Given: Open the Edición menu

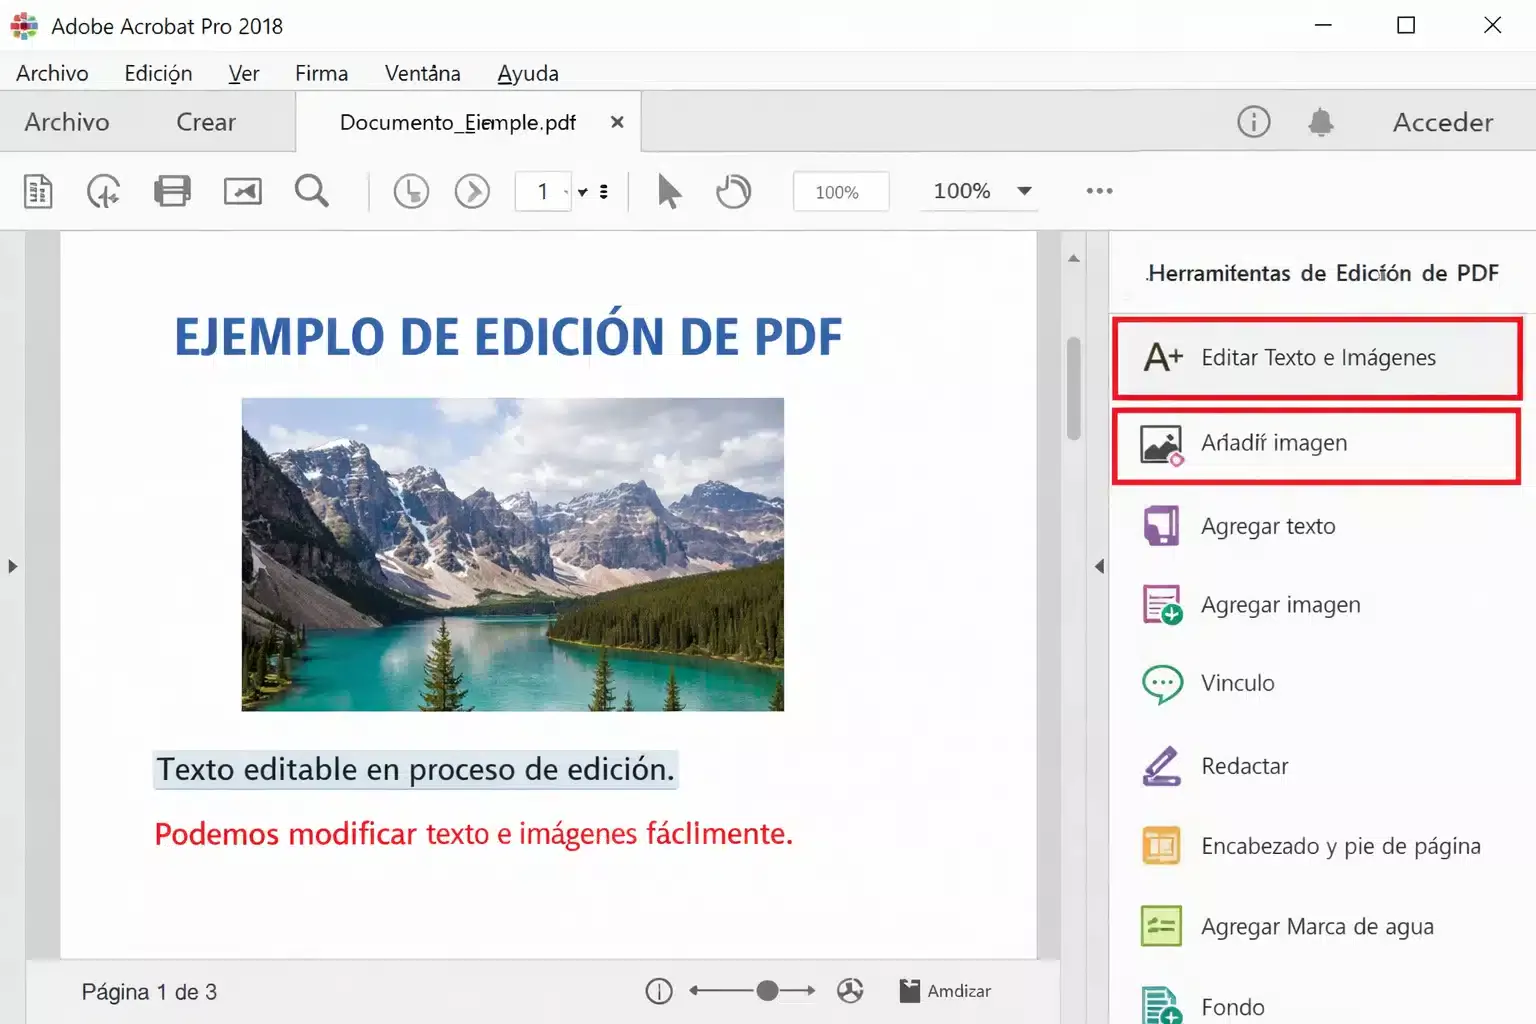Looking at the screenshot, I should coord(157,72).
